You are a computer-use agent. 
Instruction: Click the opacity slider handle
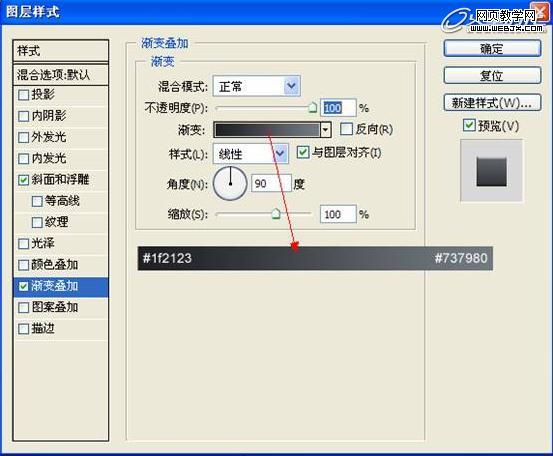[312, 108]
